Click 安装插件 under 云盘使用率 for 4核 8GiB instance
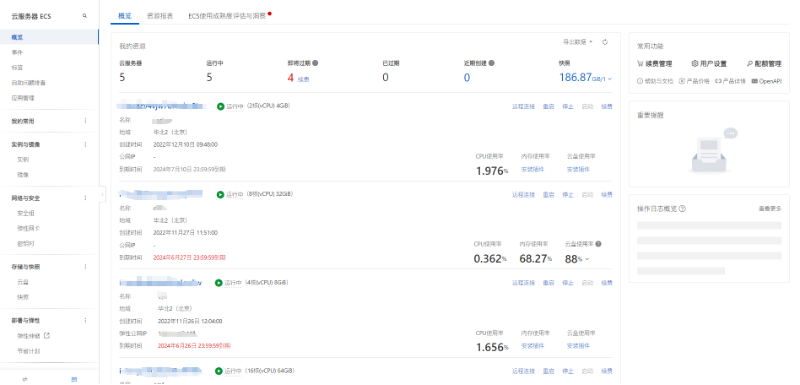Screen dimensions: 800x385 [578, 346]
